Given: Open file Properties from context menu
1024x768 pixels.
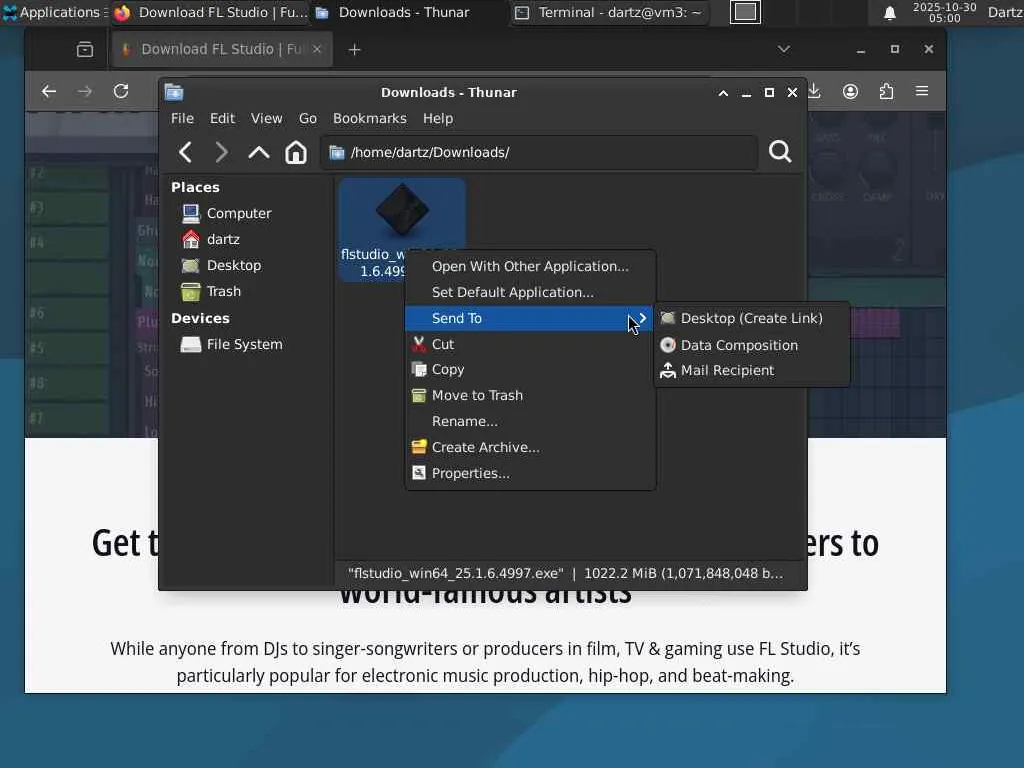Looking at the screenshot, I should (x=530, y=473).
